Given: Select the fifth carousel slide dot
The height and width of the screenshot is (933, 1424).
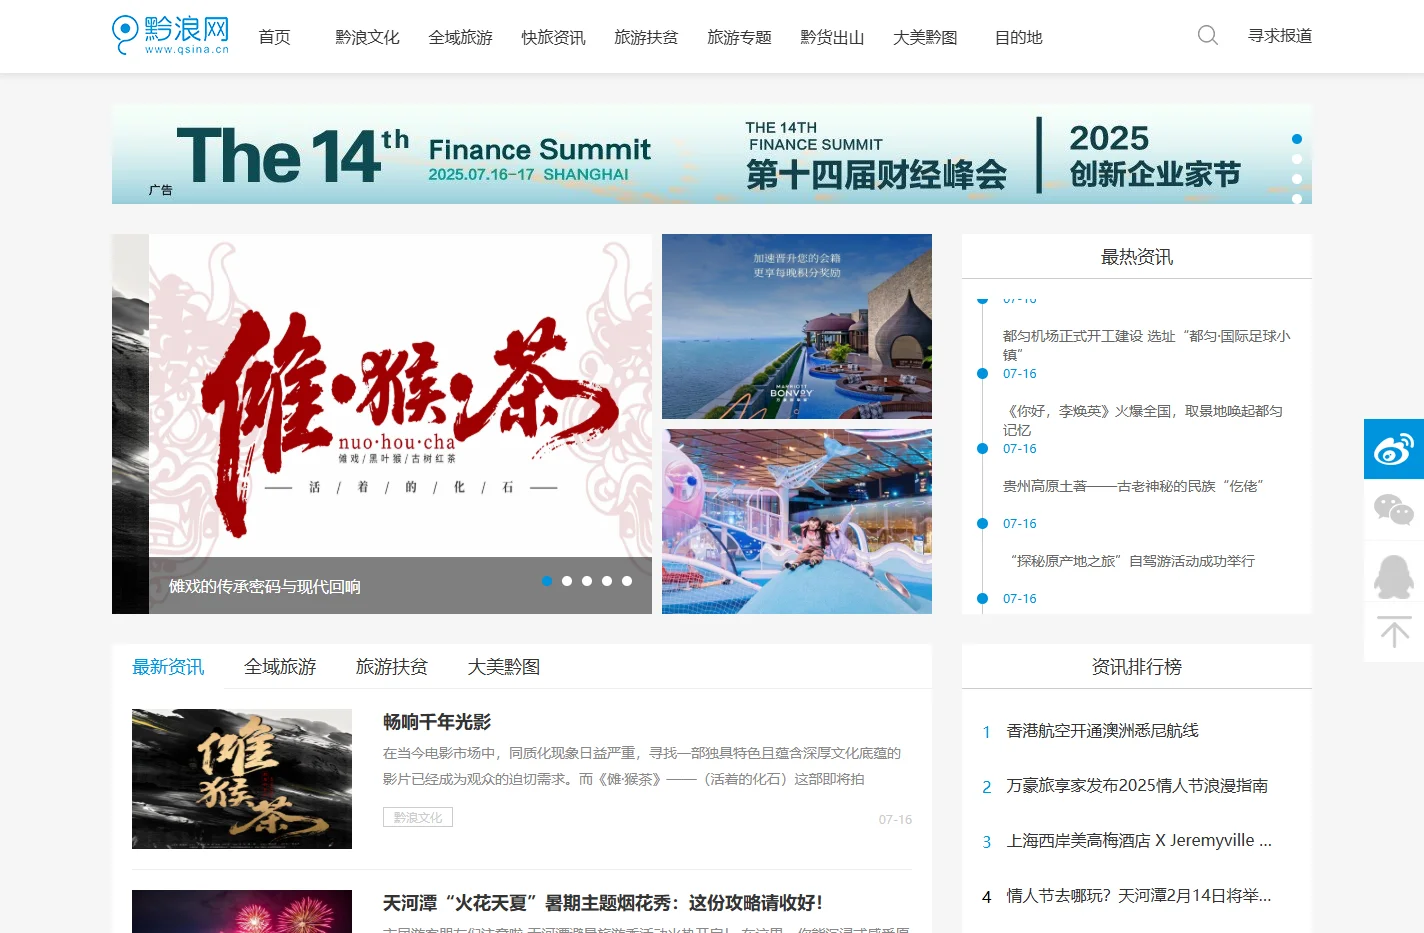Looking at the screenshot, I should click(x=627, y=581).
